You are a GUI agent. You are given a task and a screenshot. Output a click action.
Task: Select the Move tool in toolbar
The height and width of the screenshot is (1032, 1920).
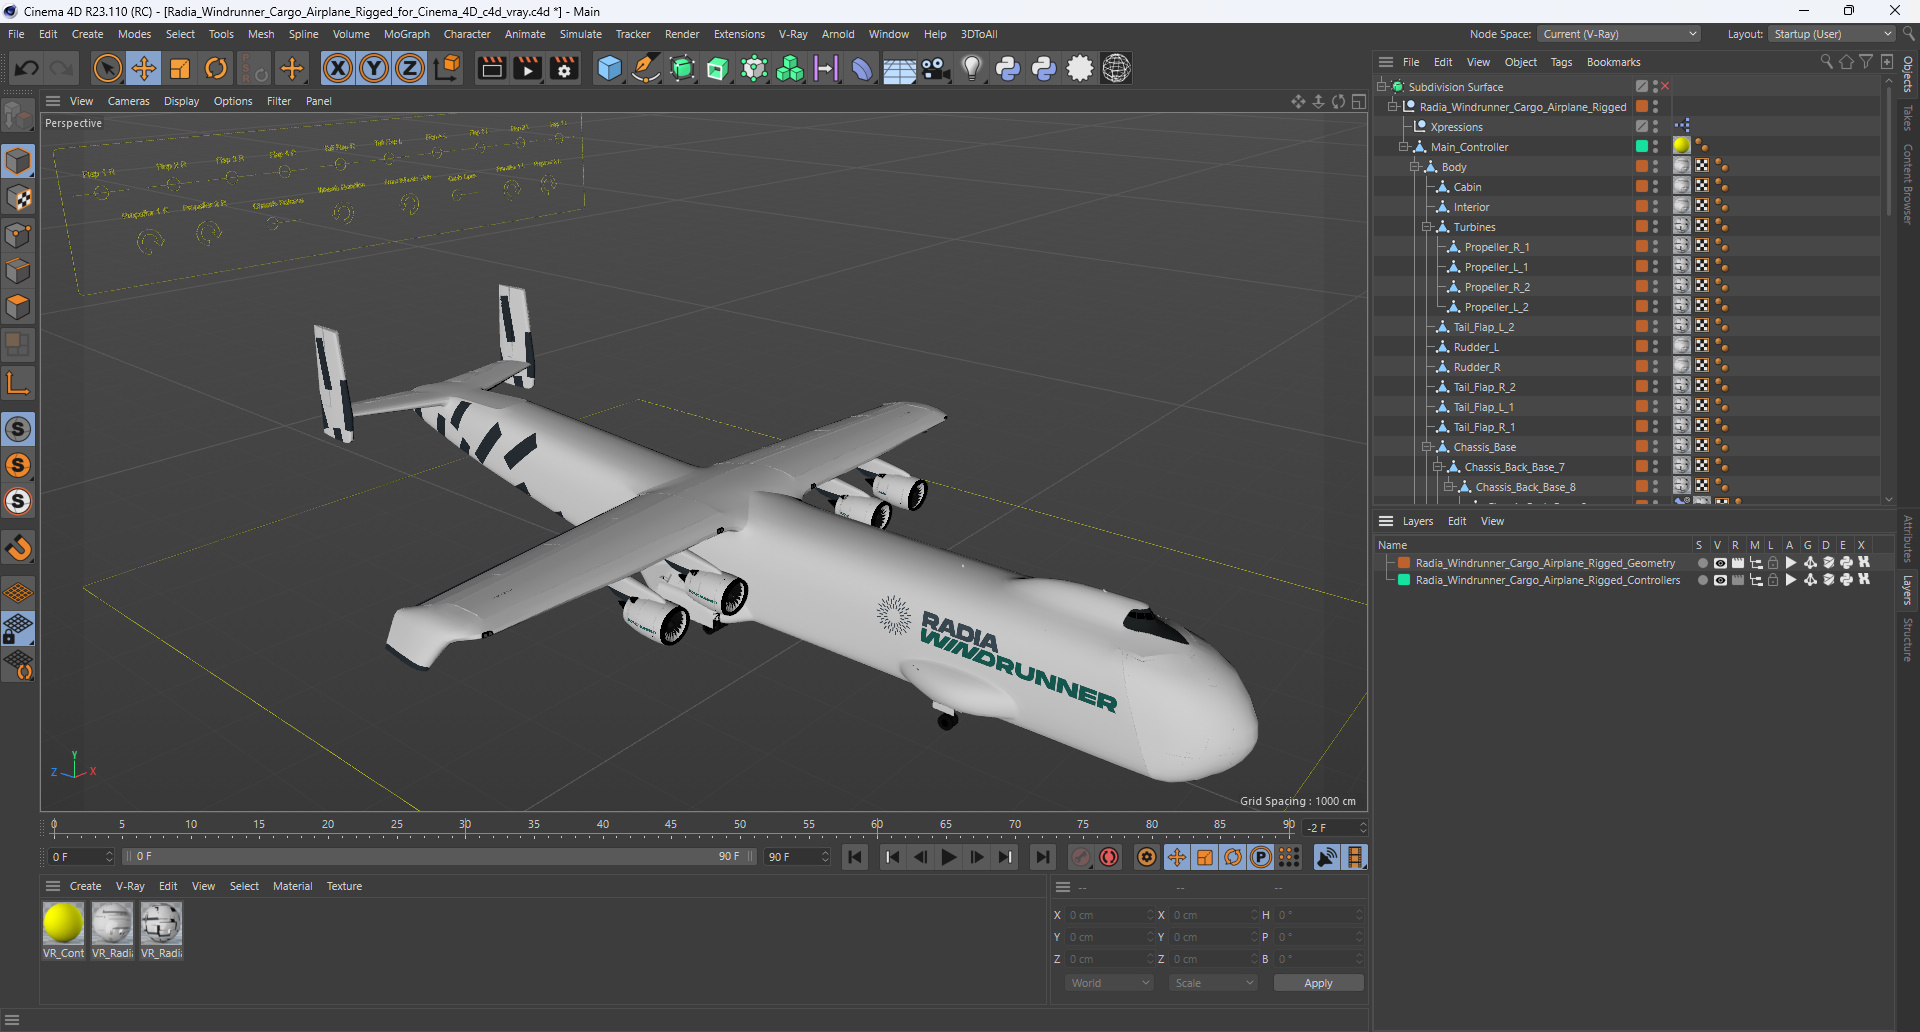[144, 68]
